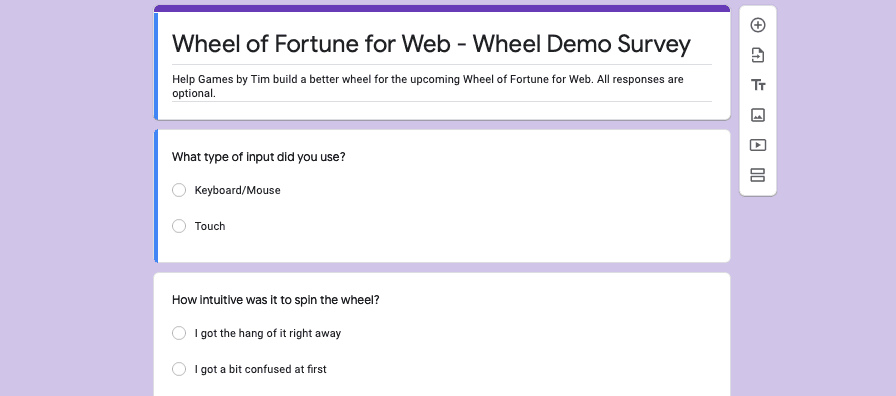Select the Keyboard/Mouse radio option
This screenshot has width=896, height=396.
(179, 190)
